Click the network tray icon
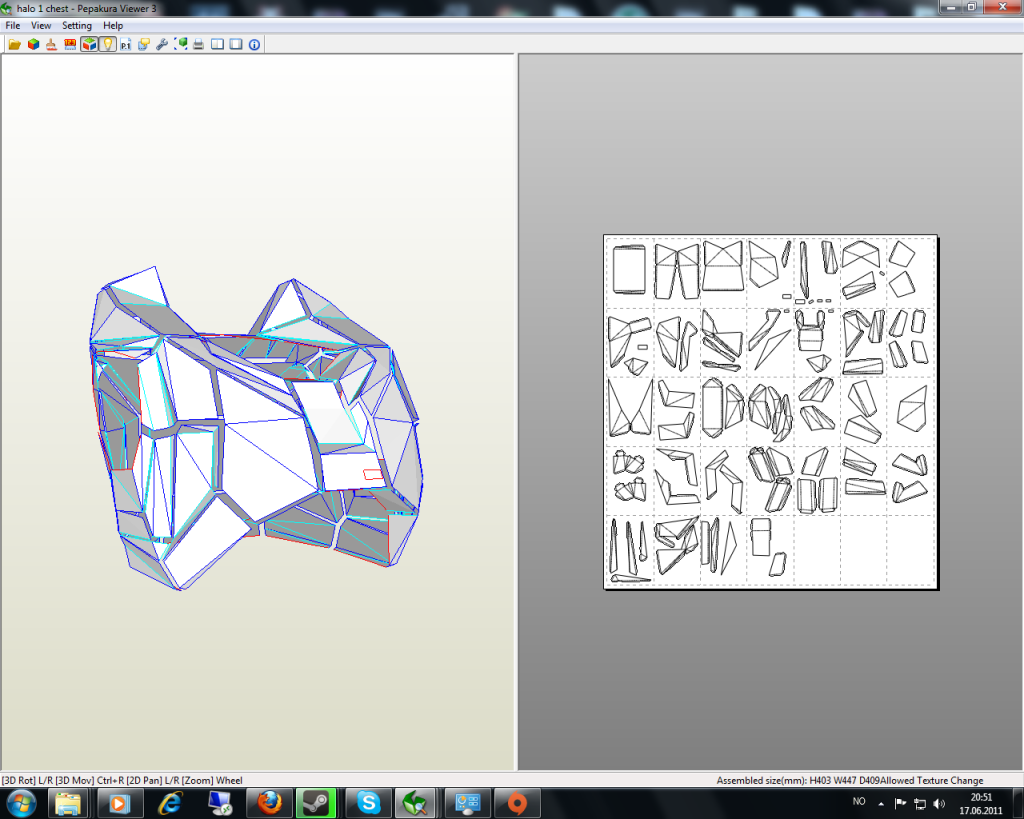1024x819 pixels. (920, 803)
